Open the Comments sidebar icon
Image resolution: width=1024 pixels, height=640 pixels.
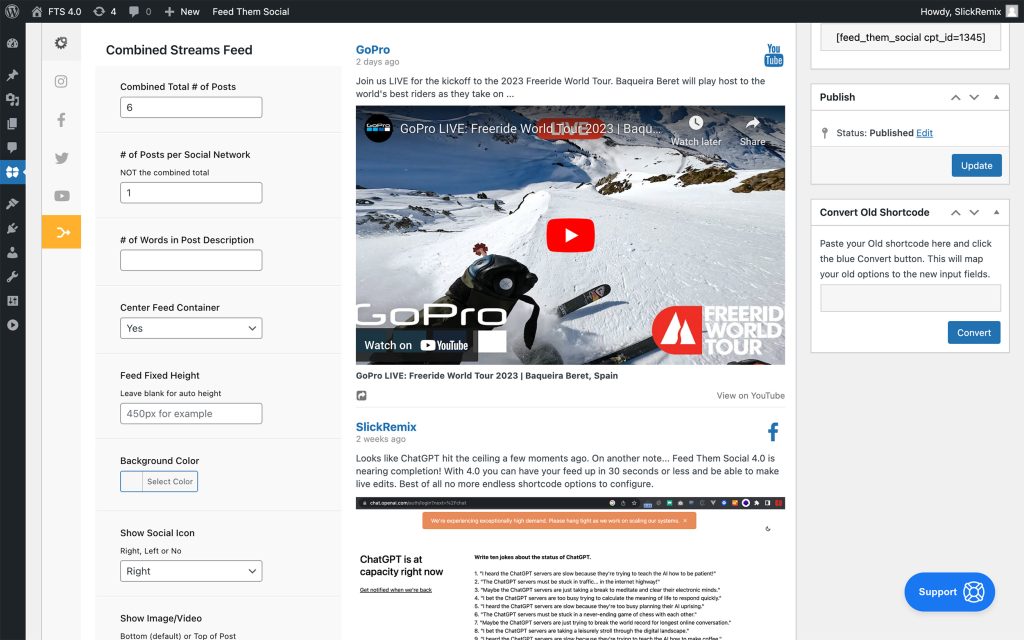[x=12, y=148]
